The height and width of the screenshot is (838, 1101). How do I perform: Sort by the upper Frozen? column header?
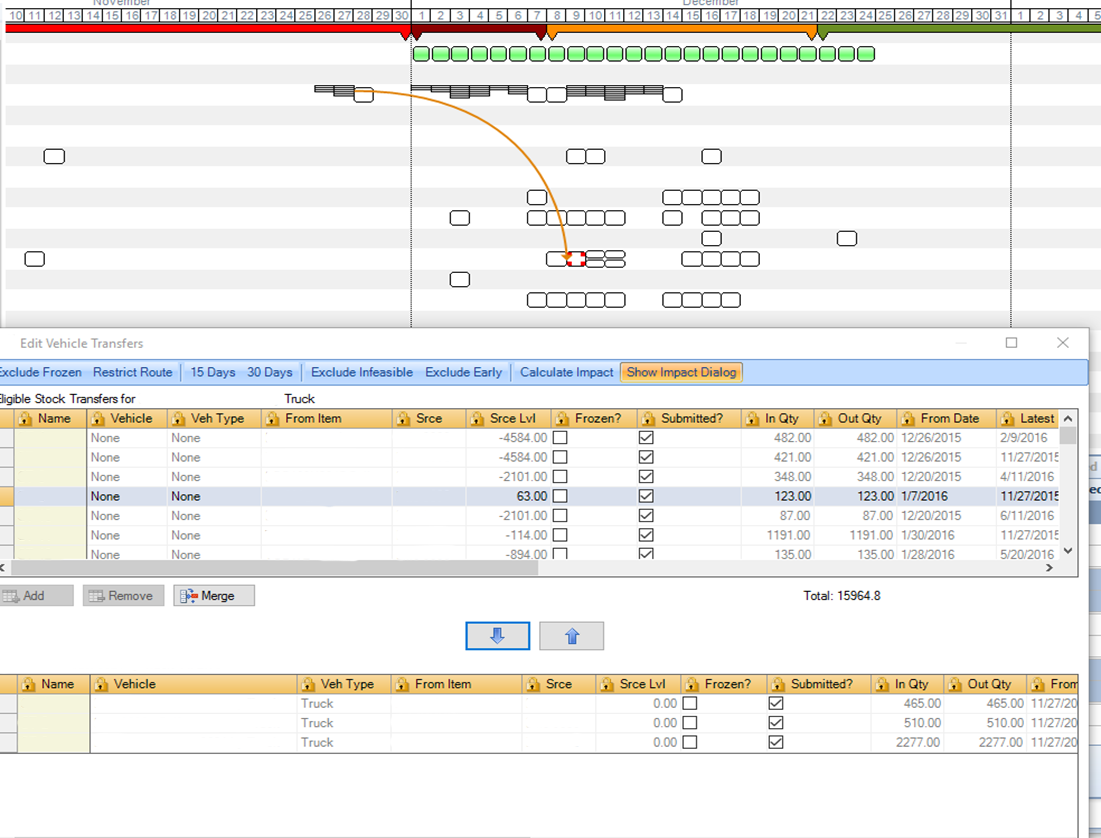[x=594, y=419]
